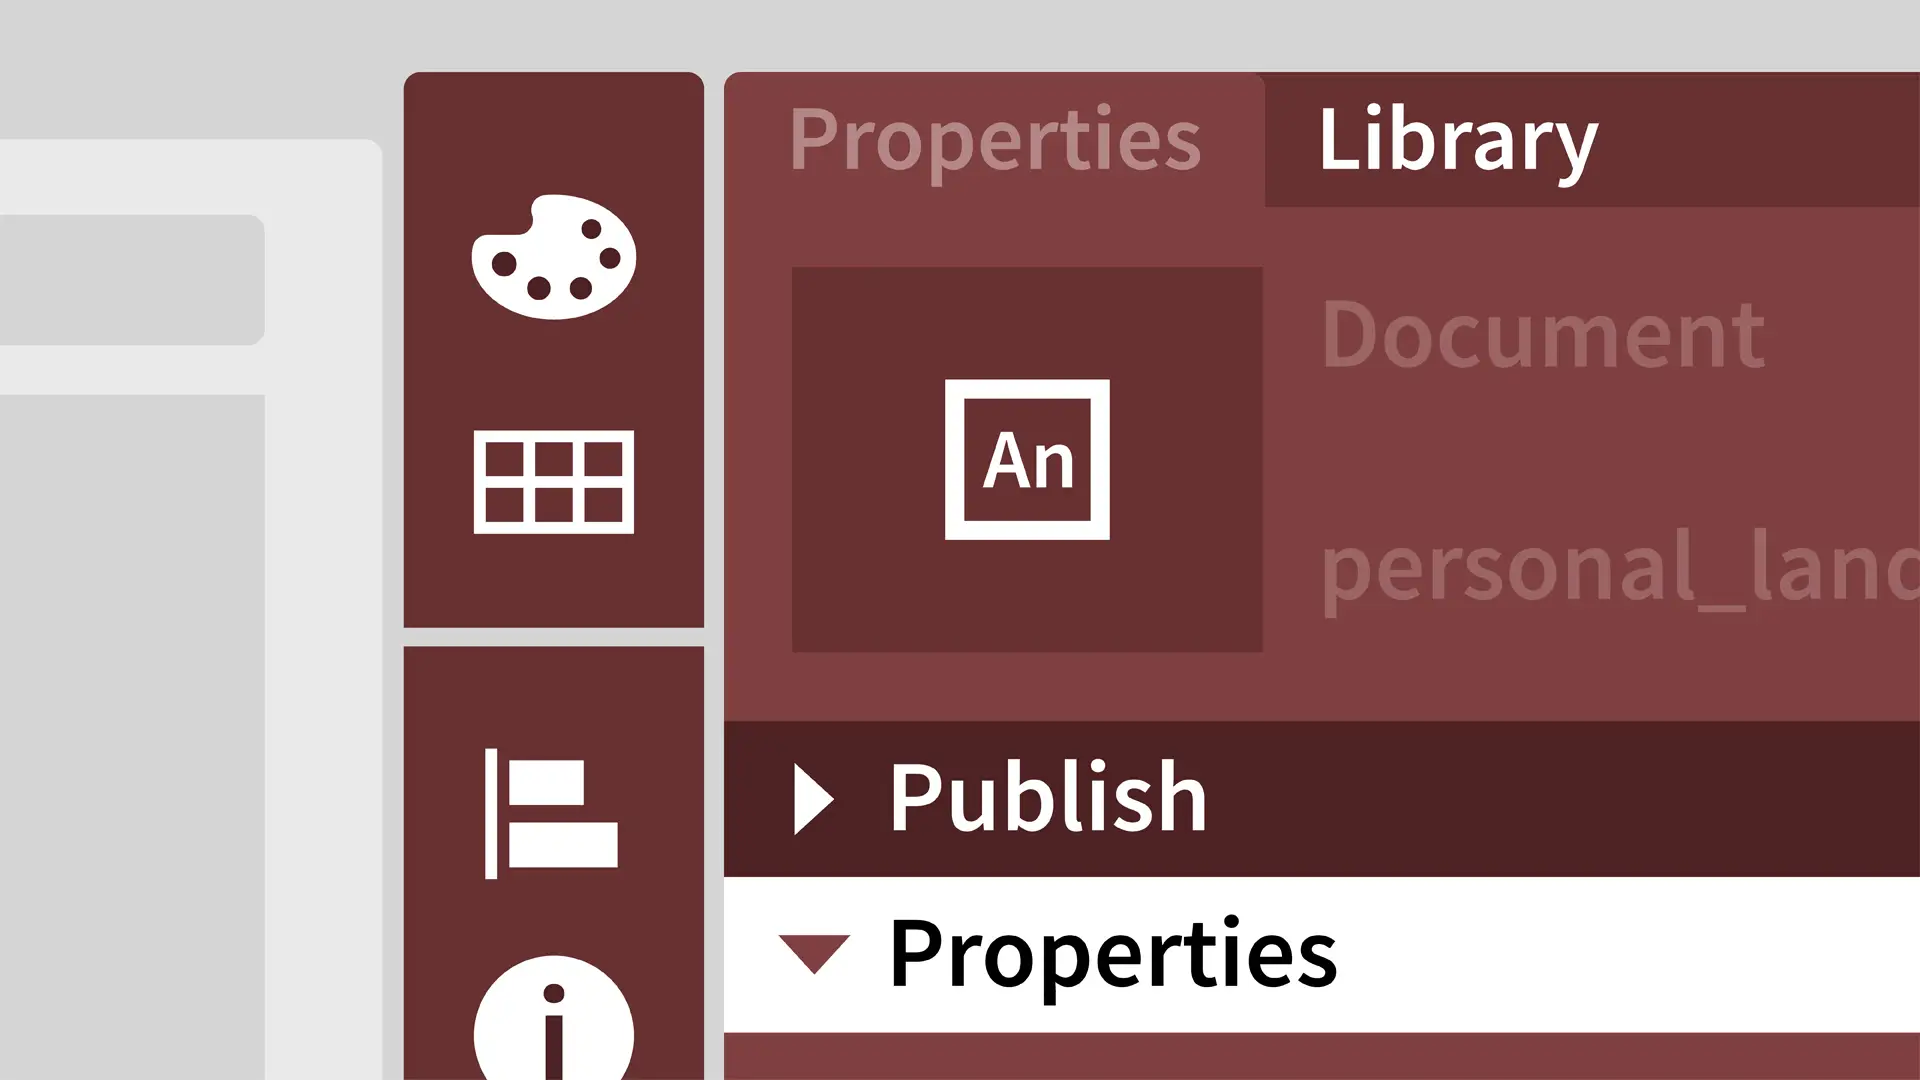This screenshot has width=1920, height=1080.
Task: Collapse the Properties section triangle
Action: 814,954
